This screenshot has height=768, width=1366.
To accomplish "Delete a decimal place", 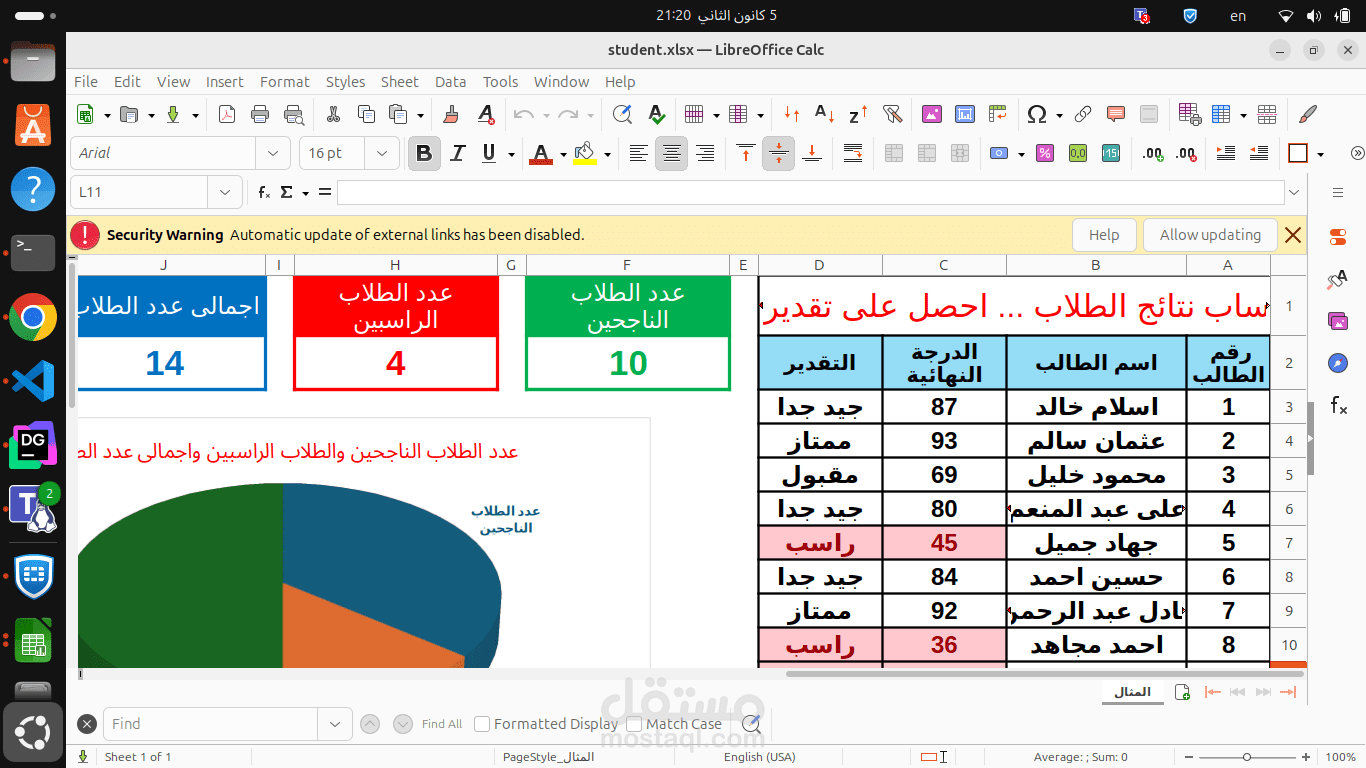I will 1187,153.
